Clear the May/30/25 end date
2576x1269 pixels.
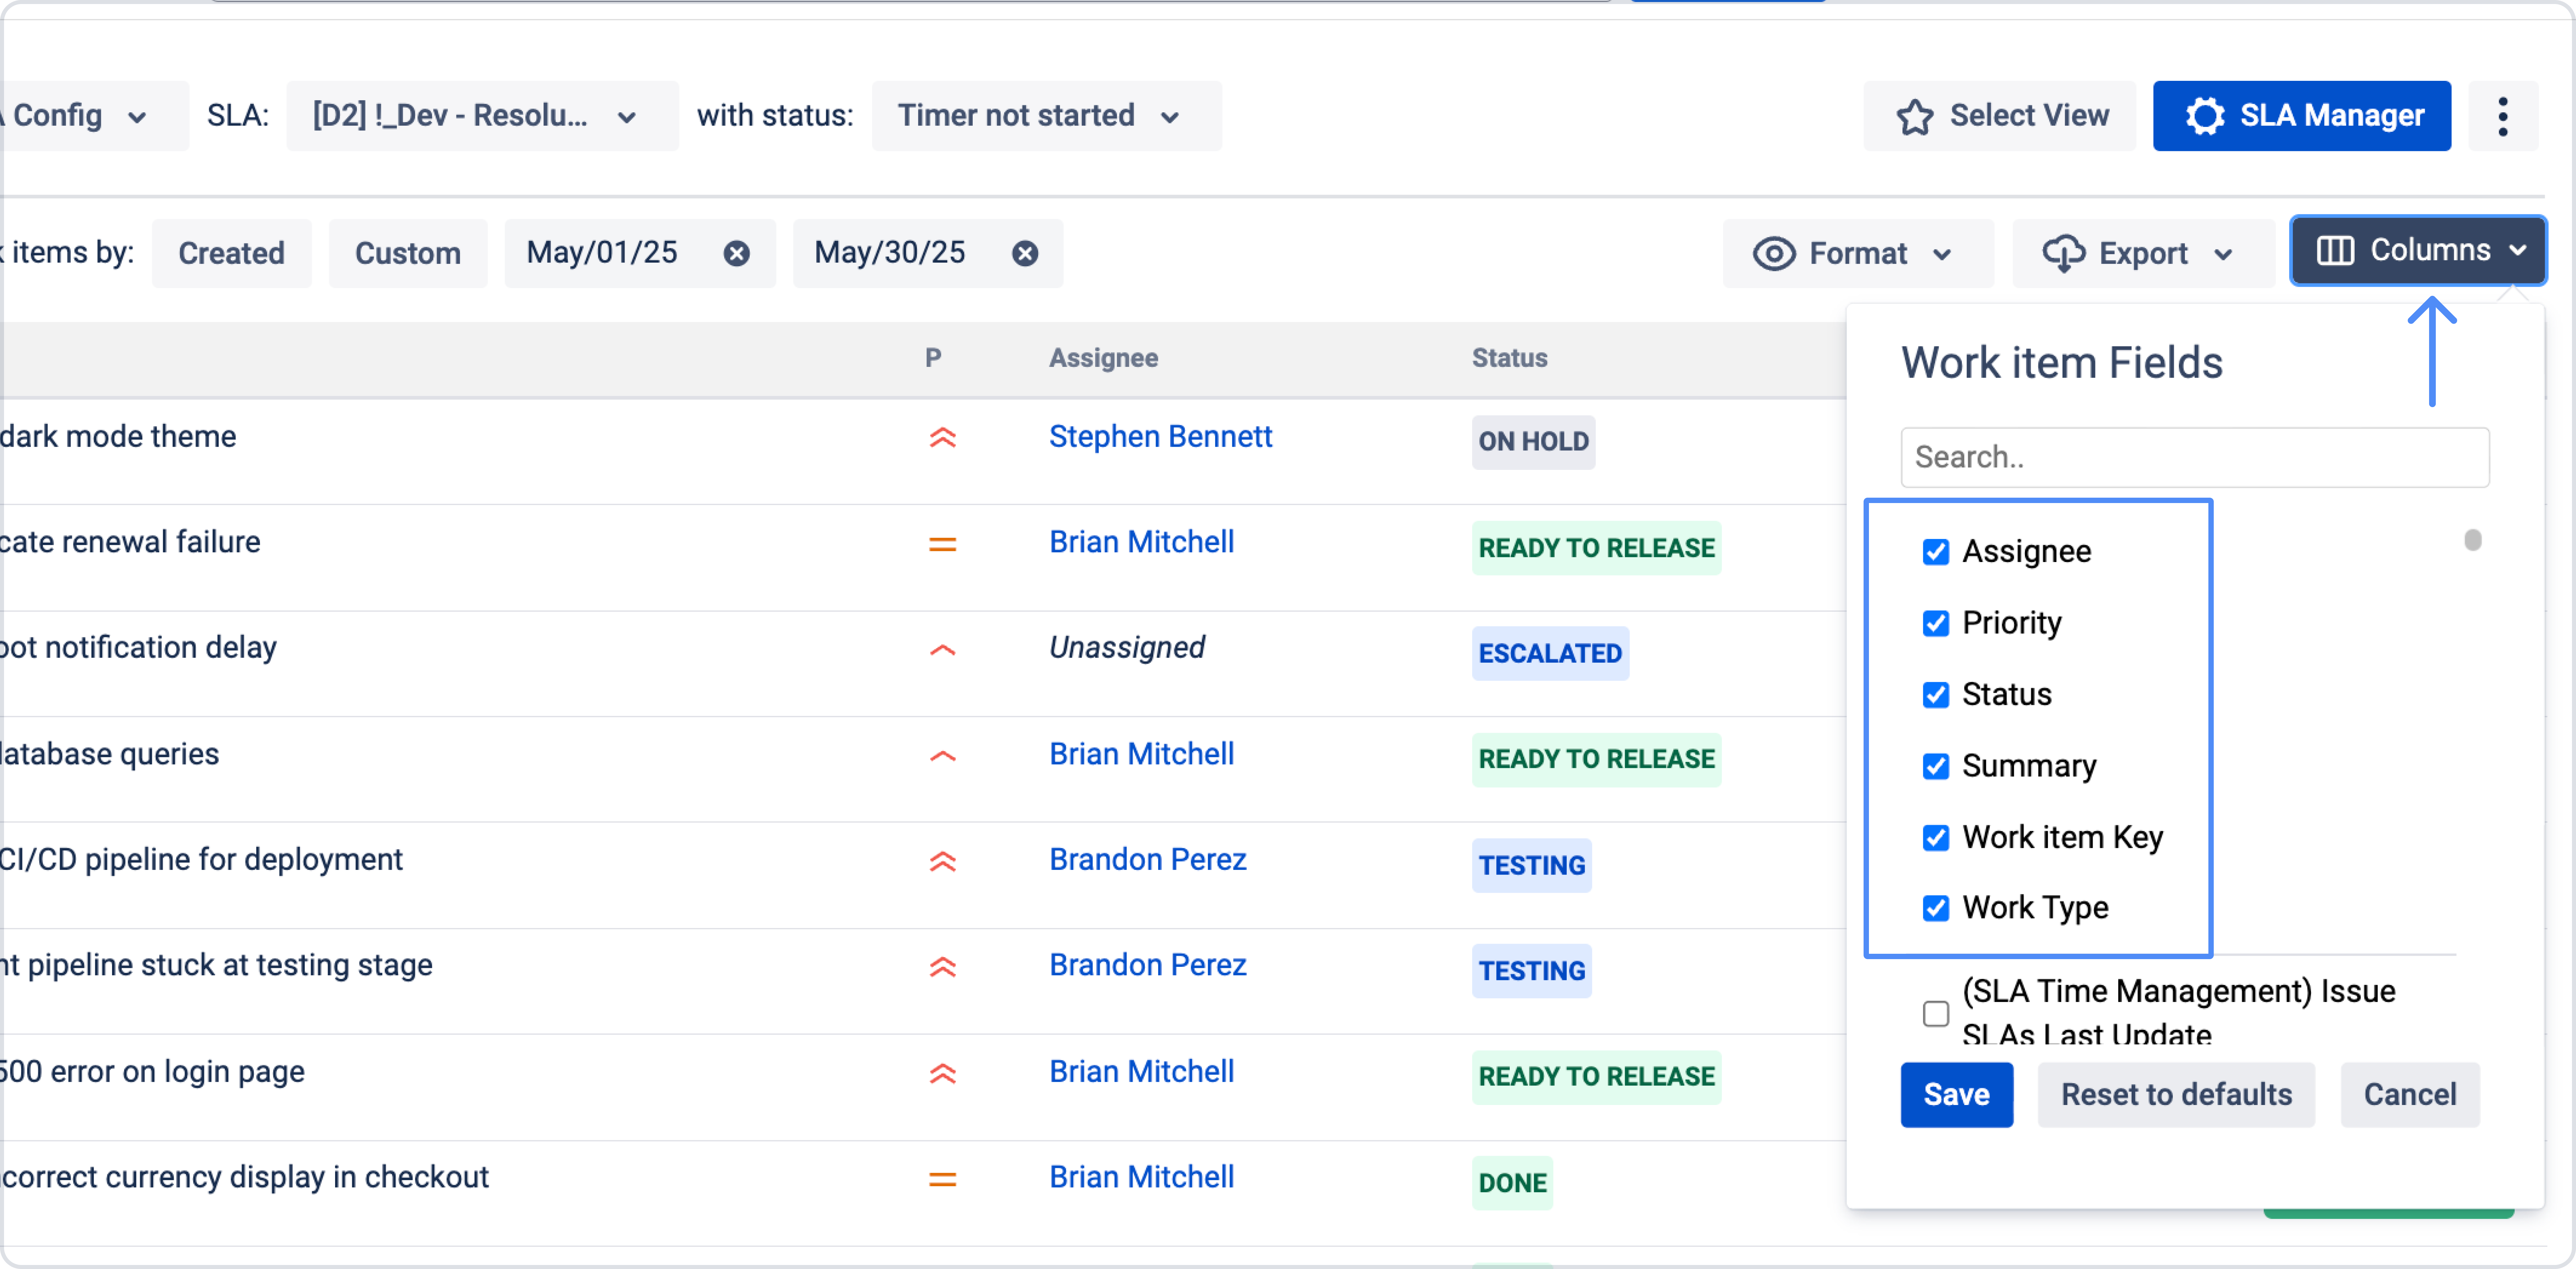click(1025, 253)
